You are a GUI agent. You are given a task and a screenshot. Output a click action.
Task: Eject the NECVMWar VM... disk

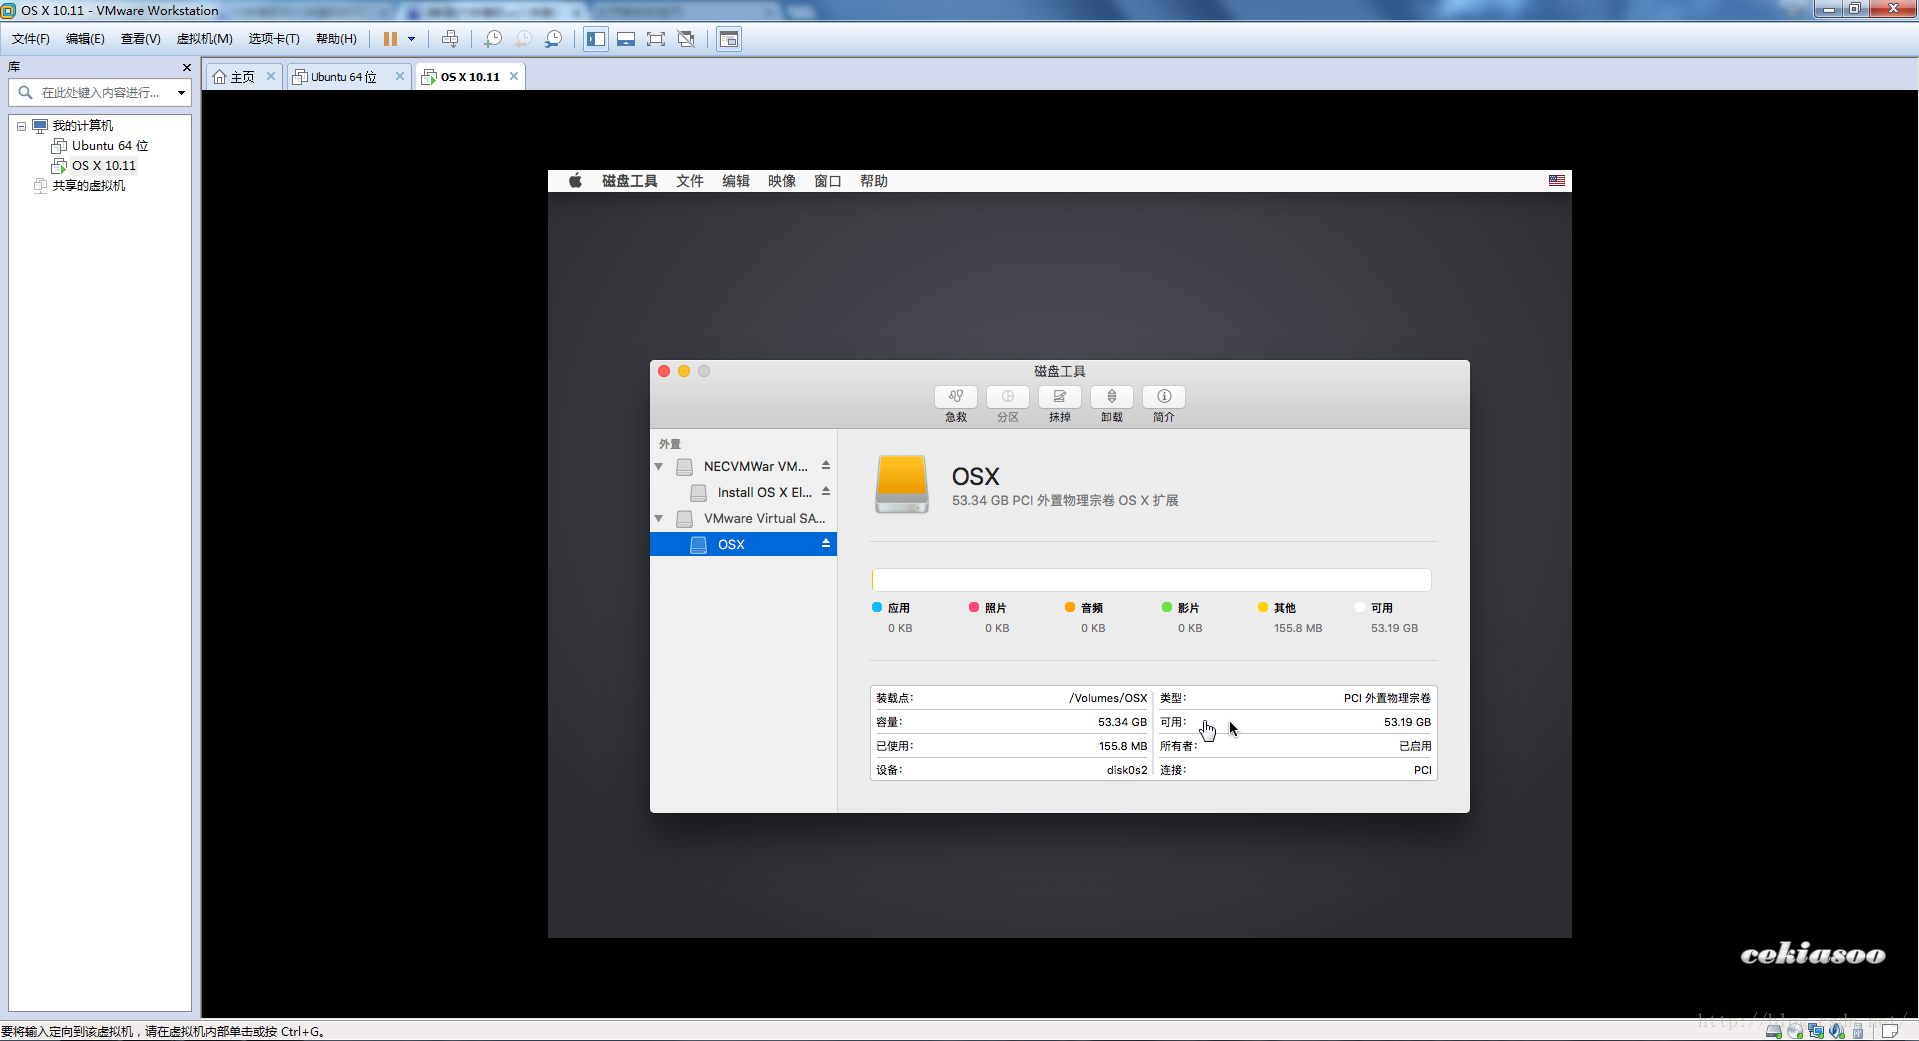pos(826,466)
